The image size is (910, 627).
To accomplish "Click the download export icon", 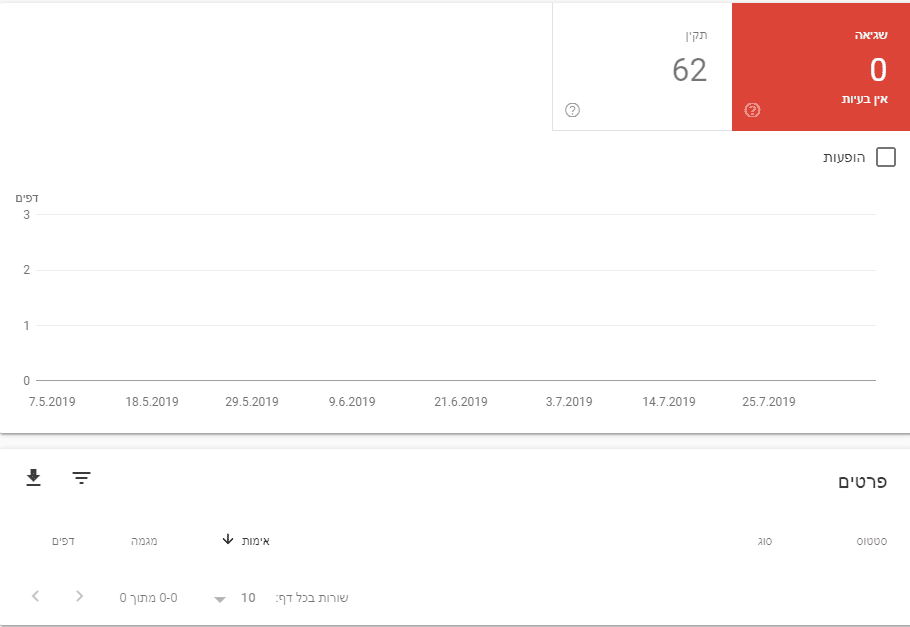I will (34, 477).
